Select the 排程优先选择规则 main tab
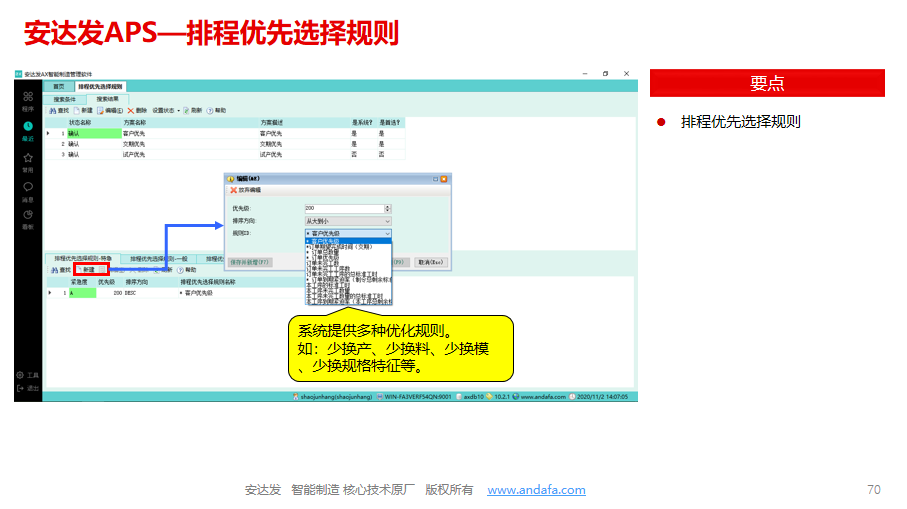The height and width of the screenshot is (509, 907). [x=100, y=87]
